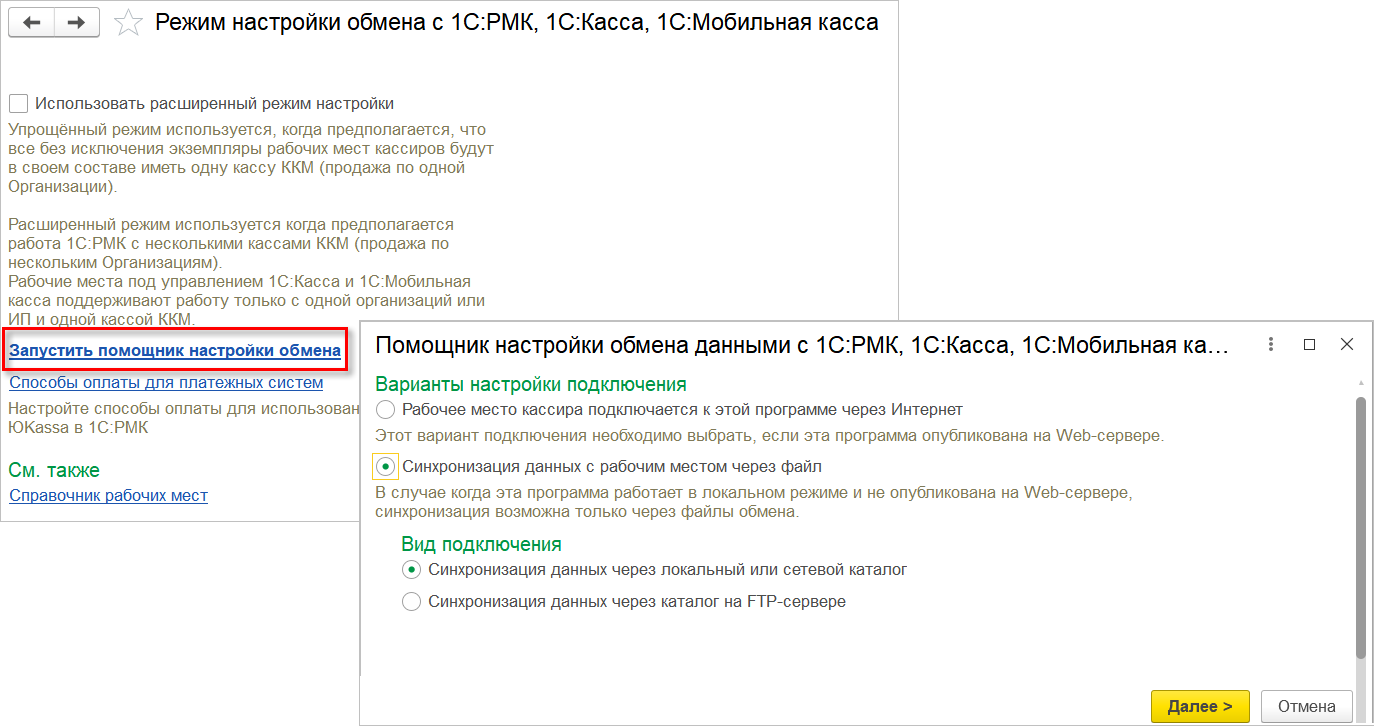Close the wizard dialog with X

1347,344
